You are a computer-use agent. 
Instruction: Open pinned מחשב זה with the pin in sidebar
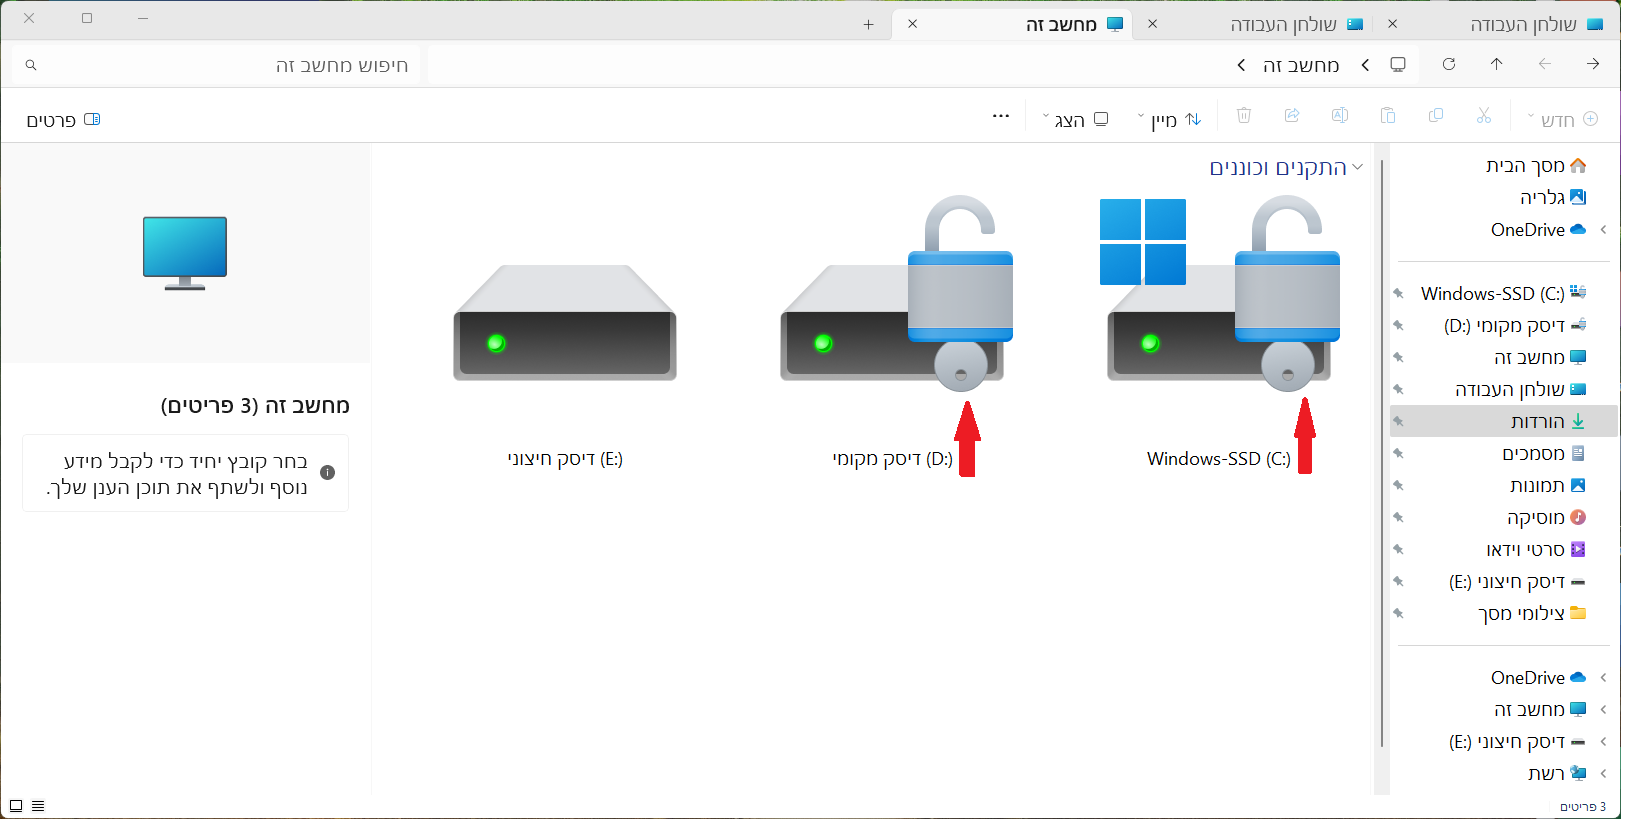point(1540,358)
